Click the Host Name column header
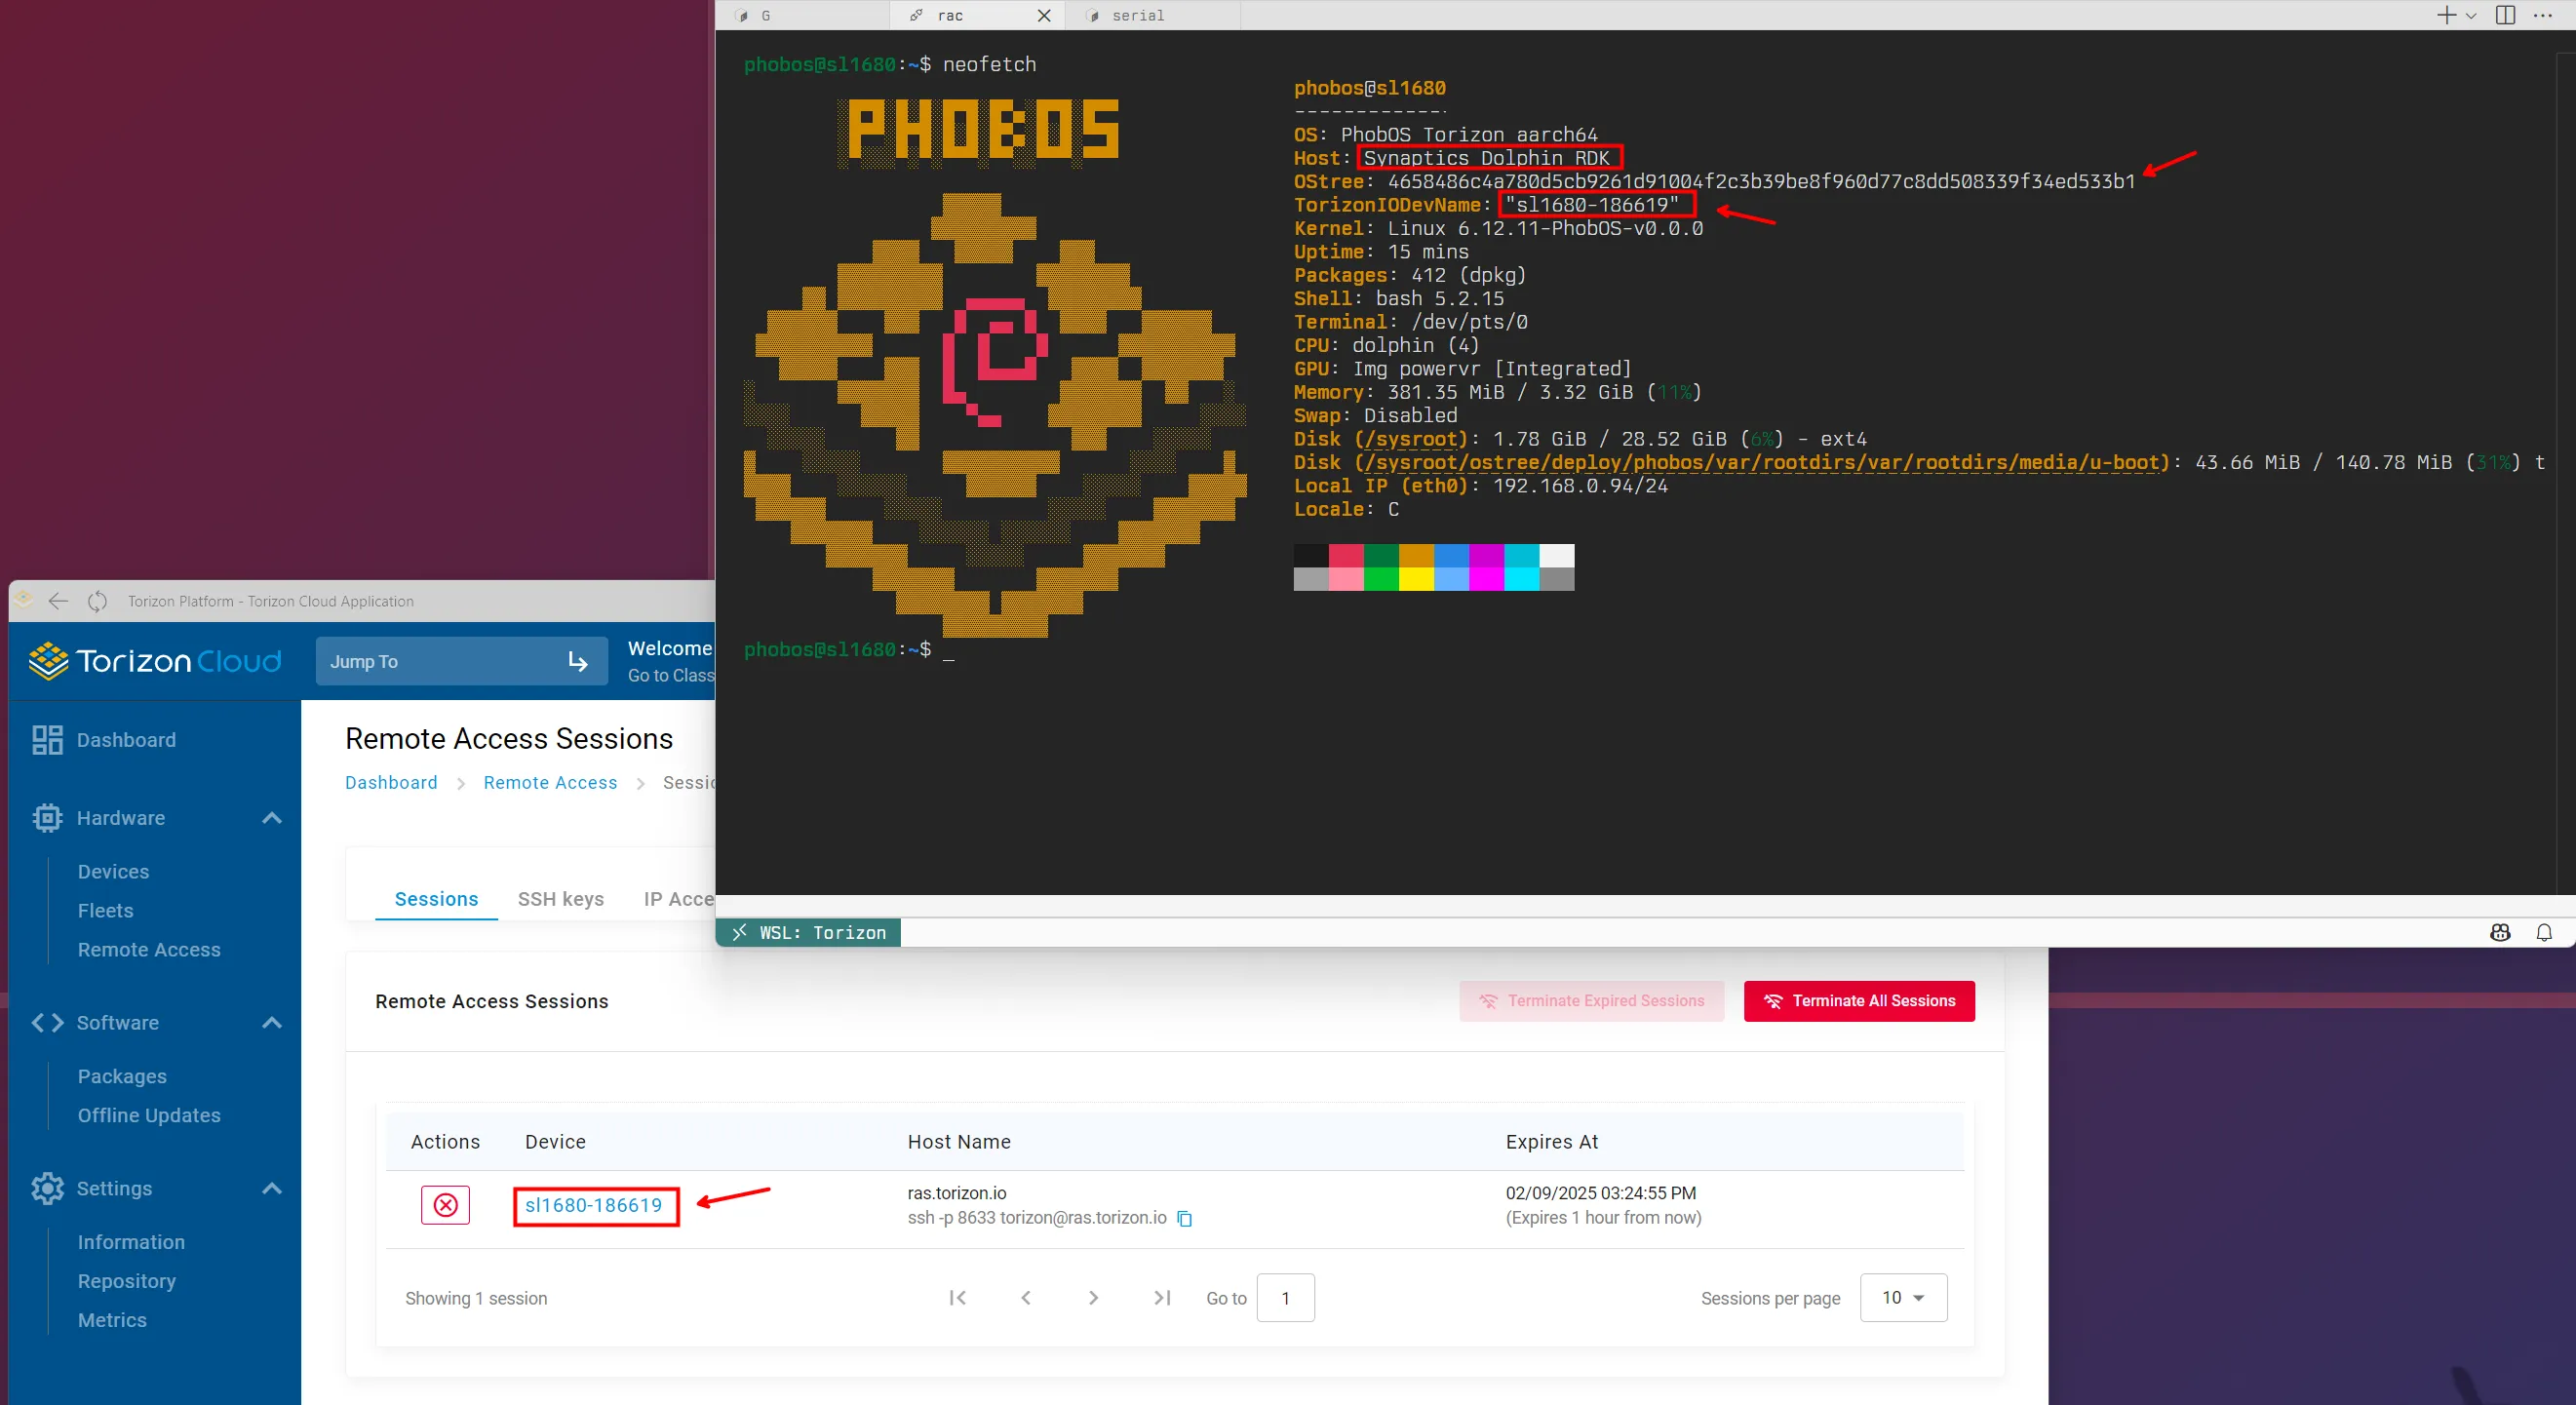 click(x=959, y=1142)
